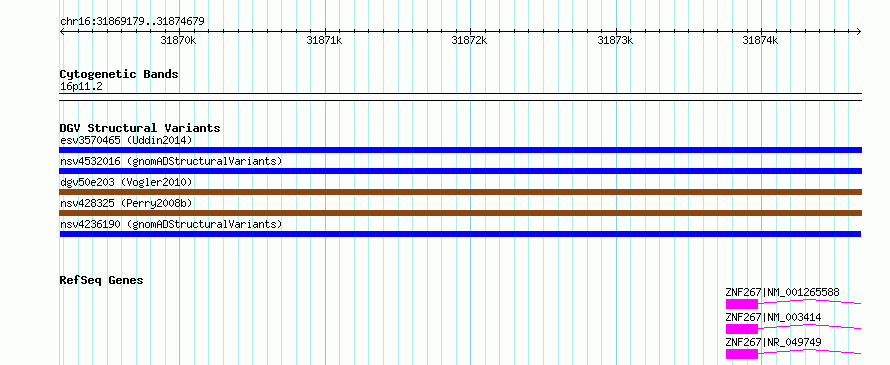Select the nsv428325 (Perry2008b) brown bar
The image size is (890, 365).
[x=460, y=213]
